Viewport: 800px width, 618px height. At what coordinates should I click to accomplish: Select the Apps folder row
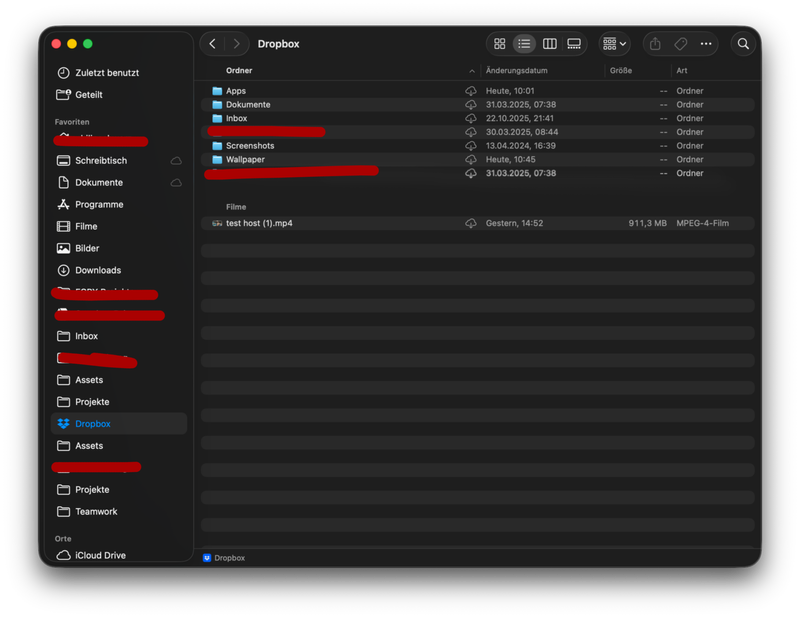click(478, 91)
